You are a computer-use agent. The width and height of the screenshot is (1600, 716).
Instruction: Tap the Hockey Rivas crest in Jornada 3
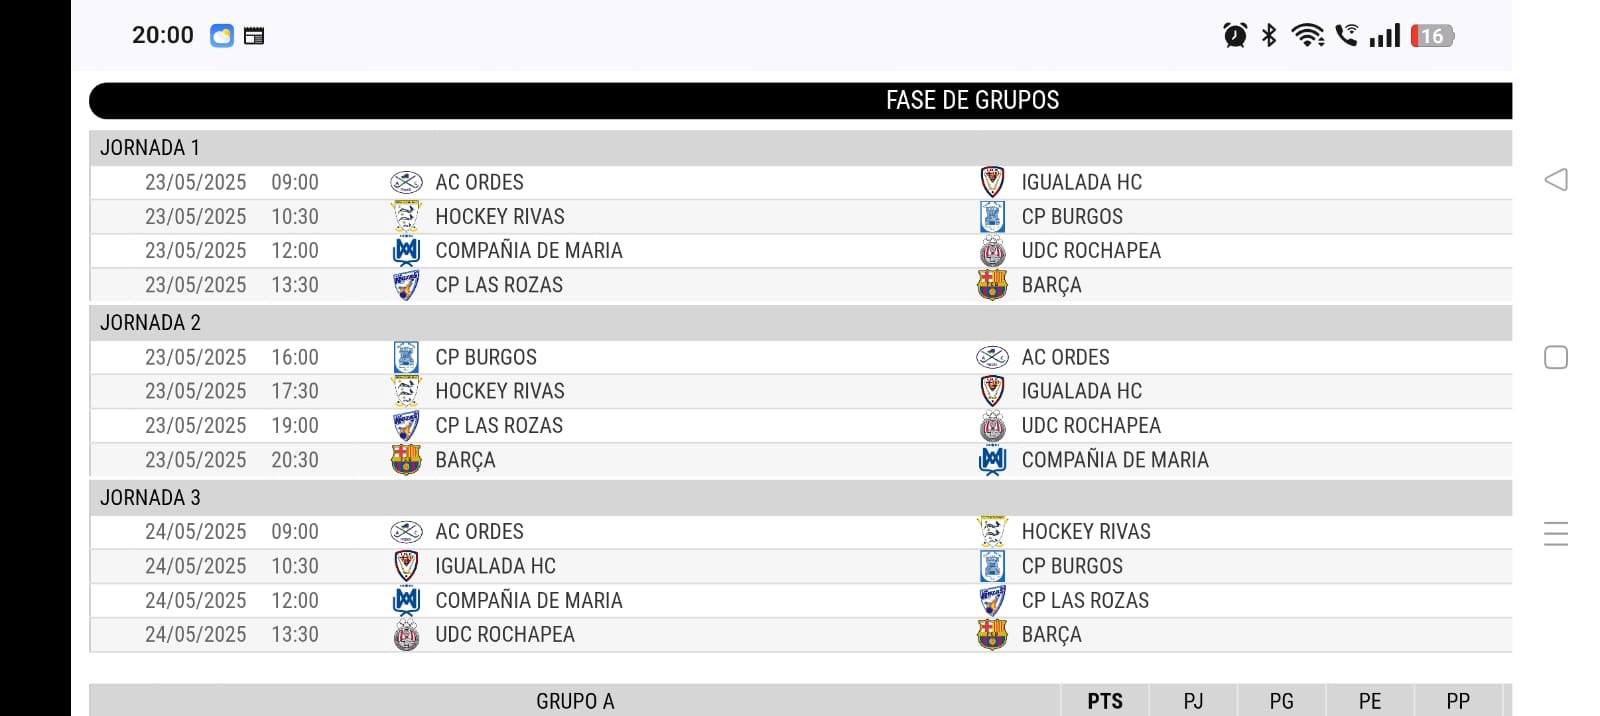point(992,531)
